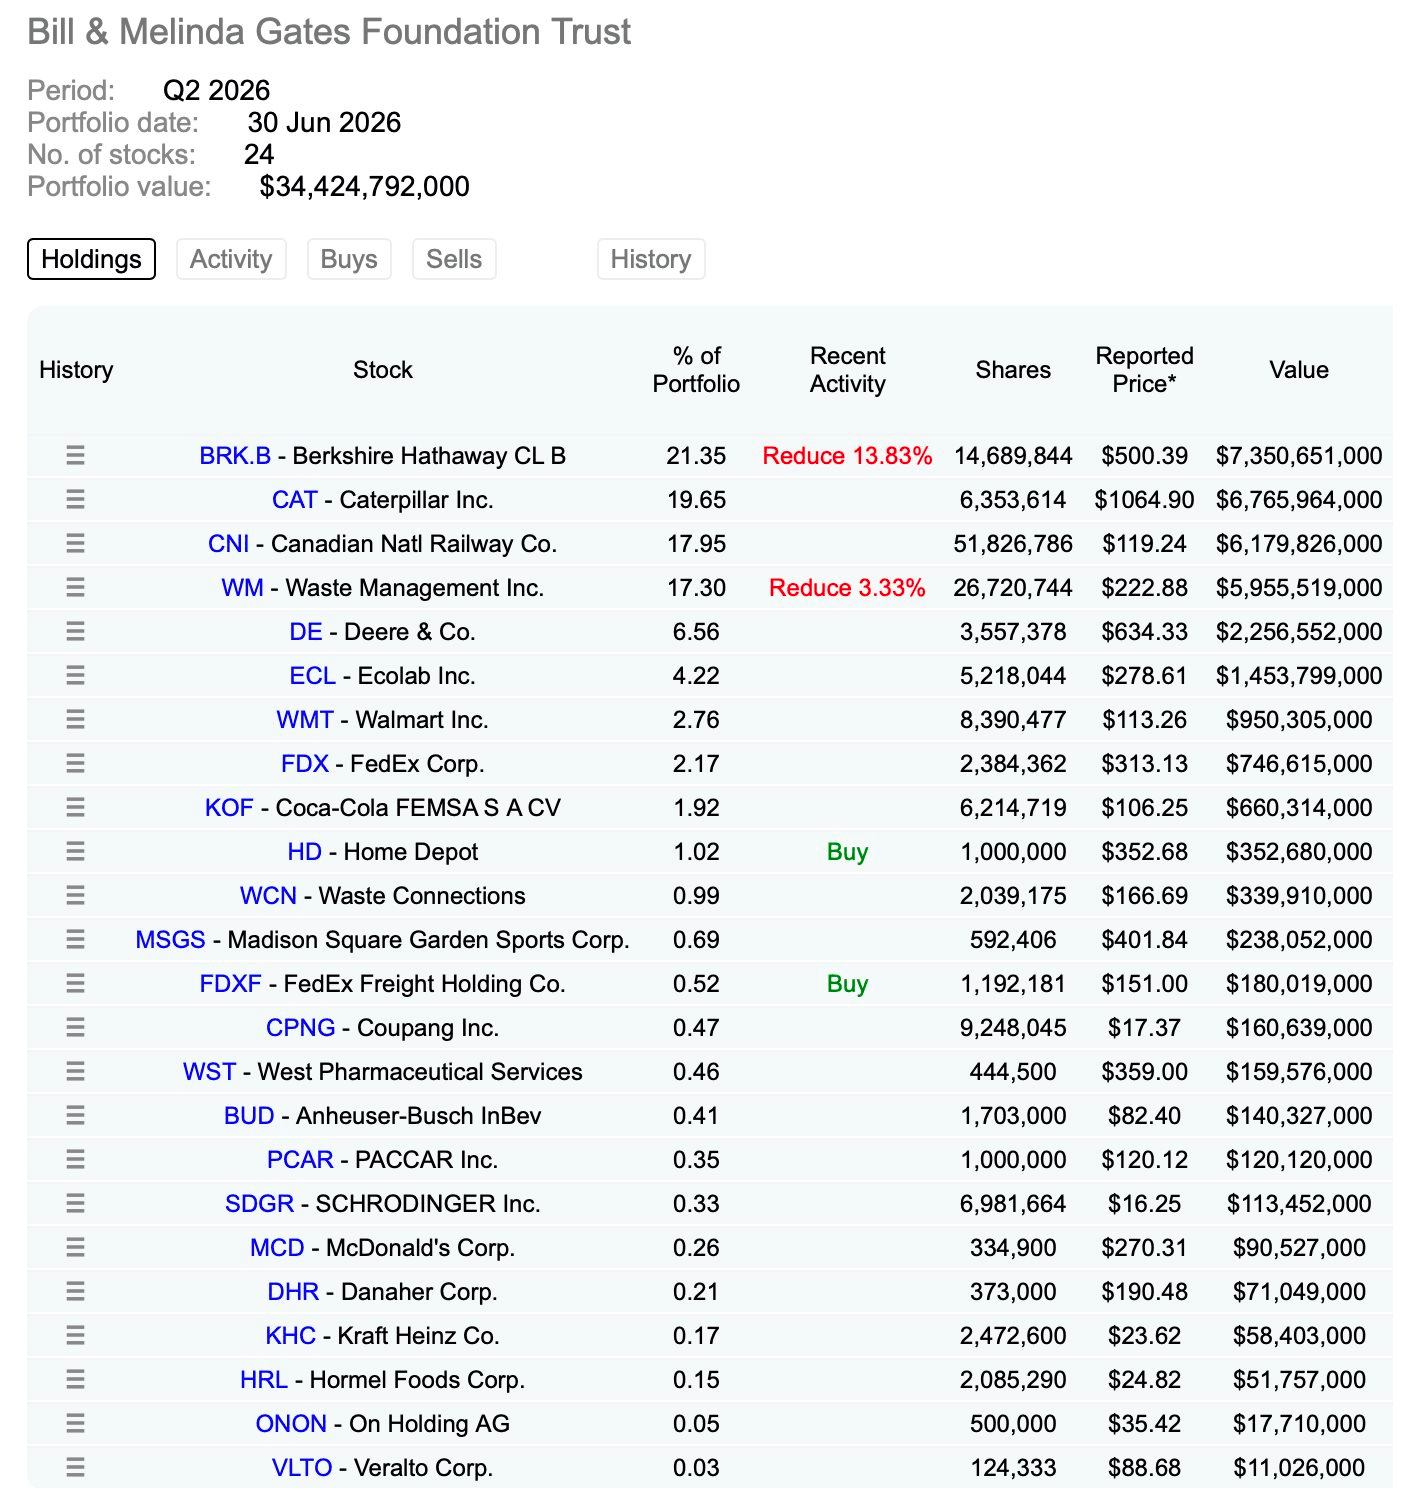1408x1506 pixels.
Task: Open the FDXF ticker link
Action: tap(231, 984)
